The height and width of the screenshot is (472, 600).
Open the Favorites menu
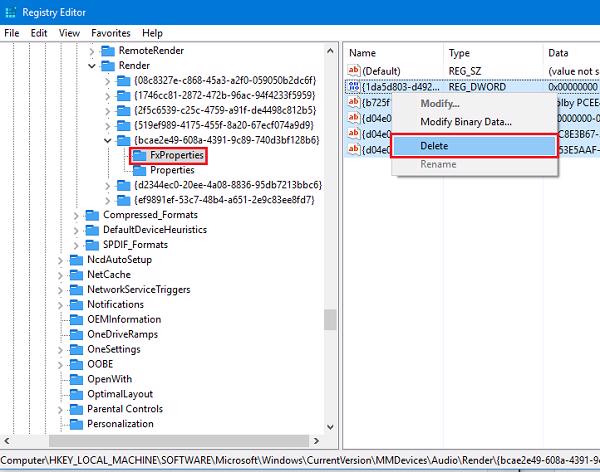coord(110,33)
